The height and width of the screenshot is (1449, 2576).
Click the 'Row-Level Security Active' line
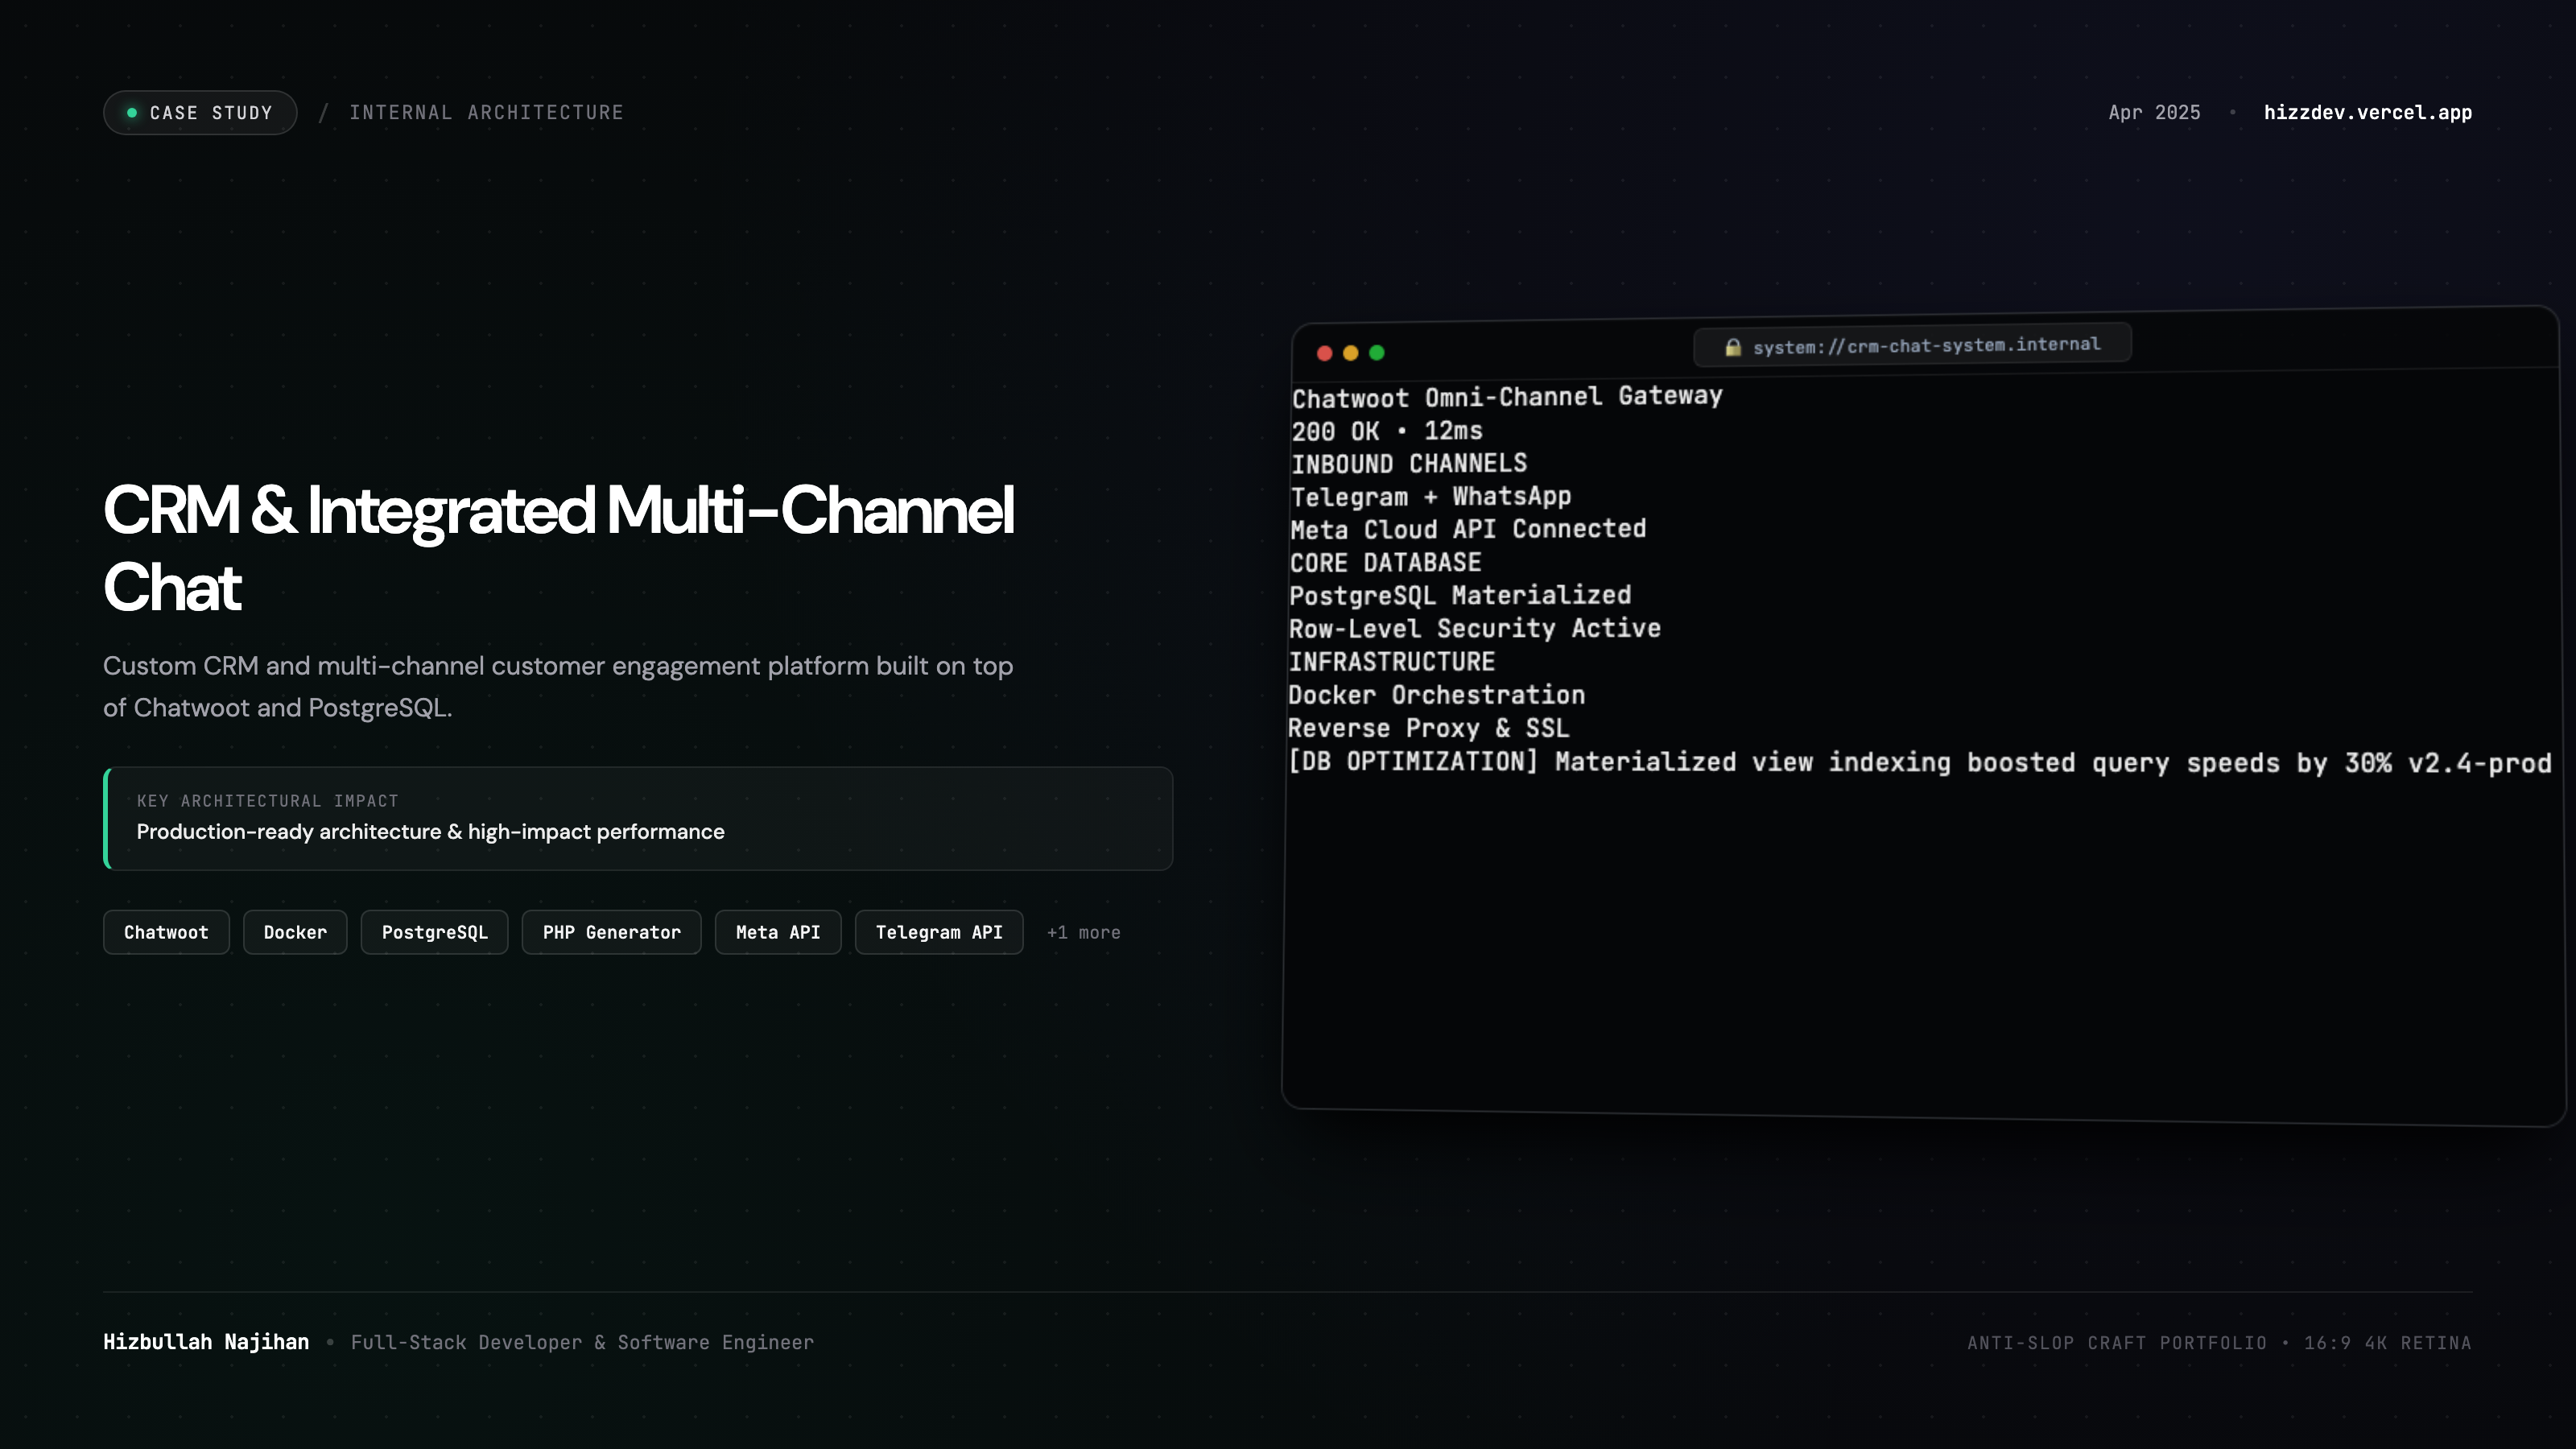point(1475,629)
